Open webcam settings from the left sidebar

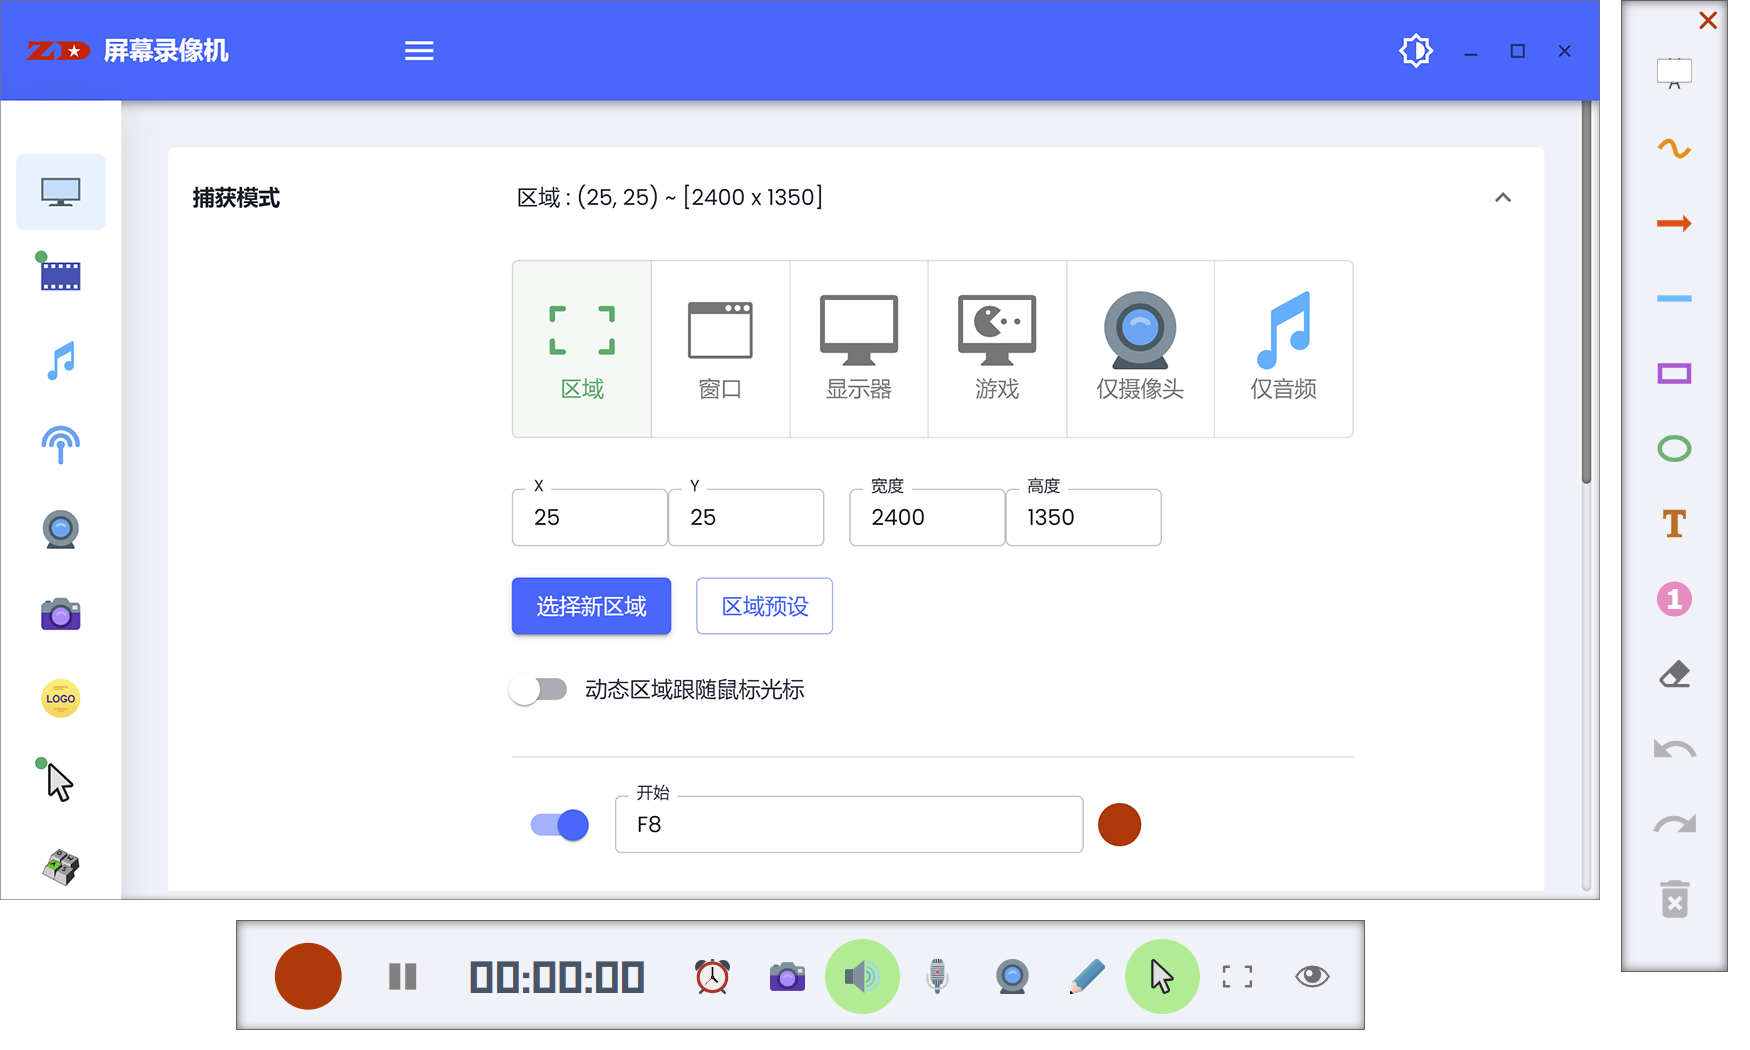tap(60, 529)
